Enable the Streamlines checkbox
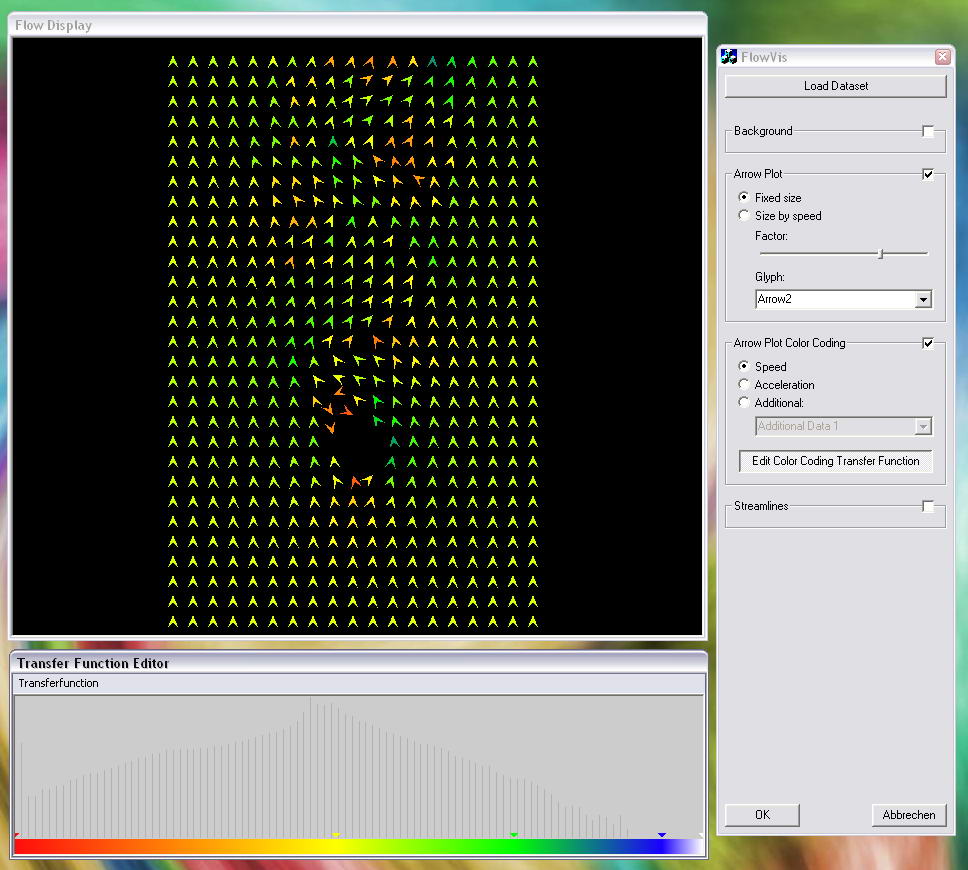Image resolution: width=968 pixels, height=870 pixels. [928, 506]
